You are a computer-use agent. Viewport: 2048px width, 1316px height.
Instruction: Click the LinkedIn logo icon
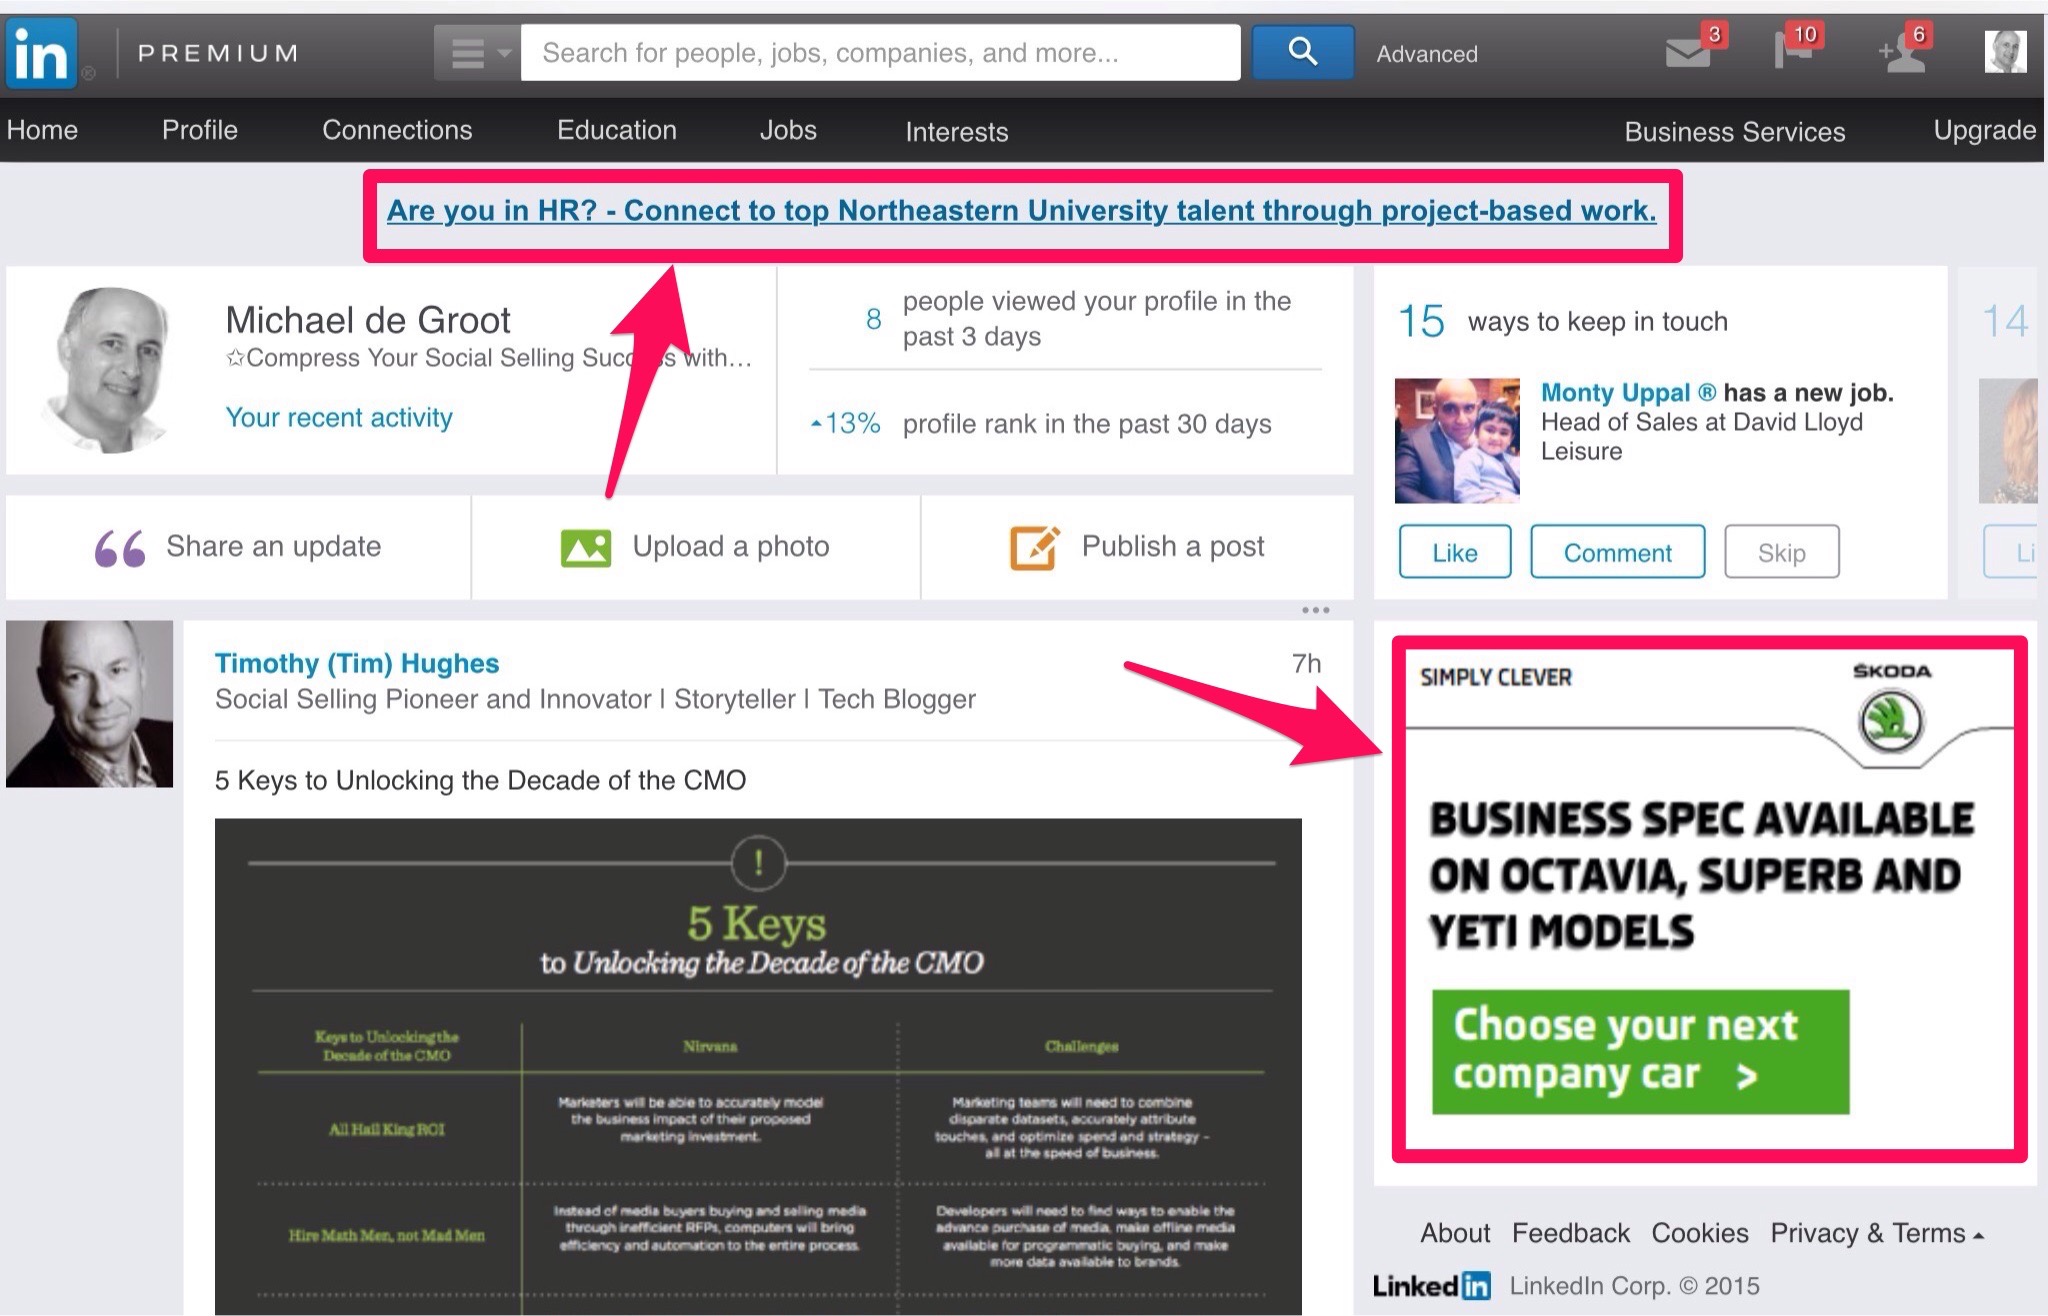pos(41,54)
